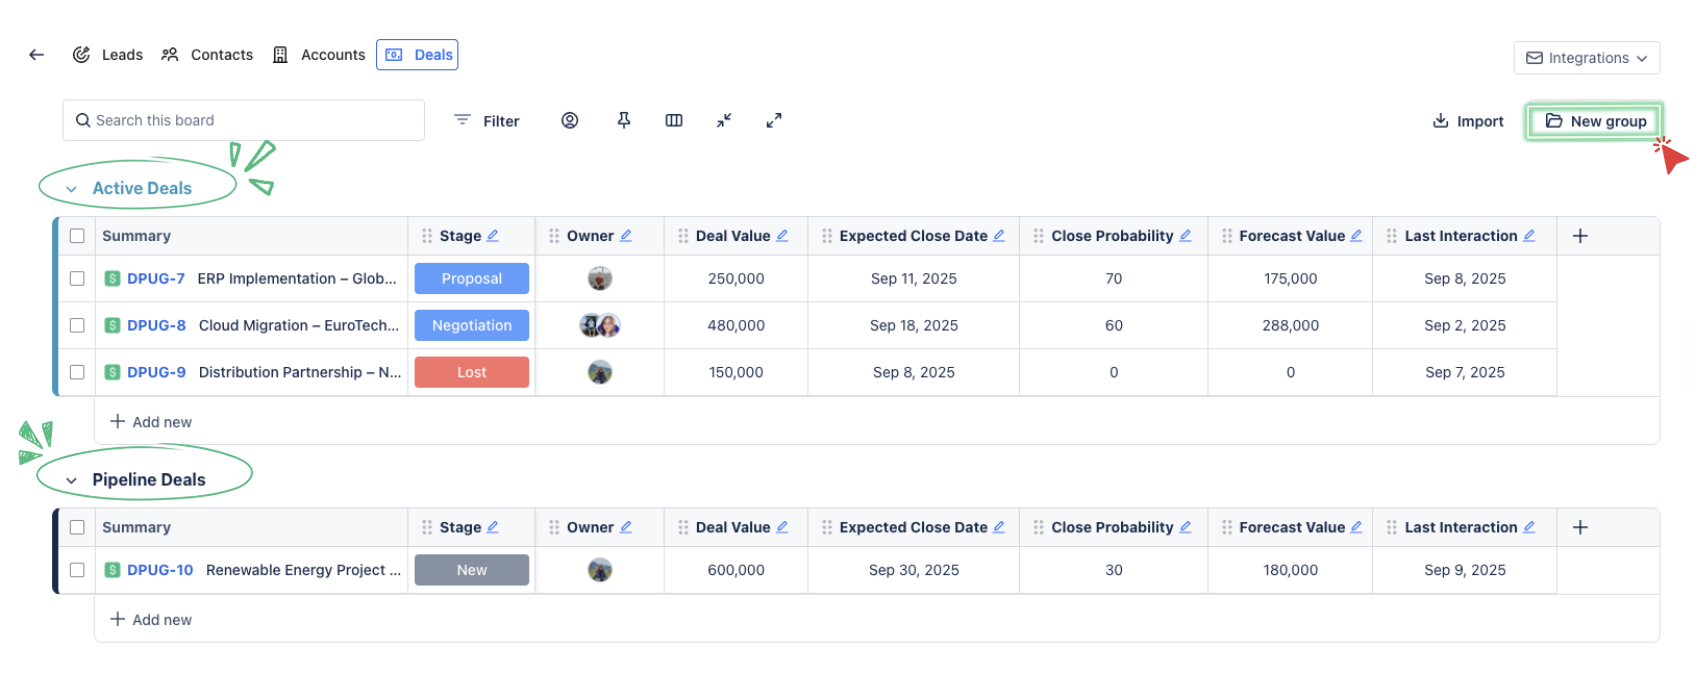Check the DPUG-9 row checkbox
This screenshot has width=1702, height=678.
[77, 372]
